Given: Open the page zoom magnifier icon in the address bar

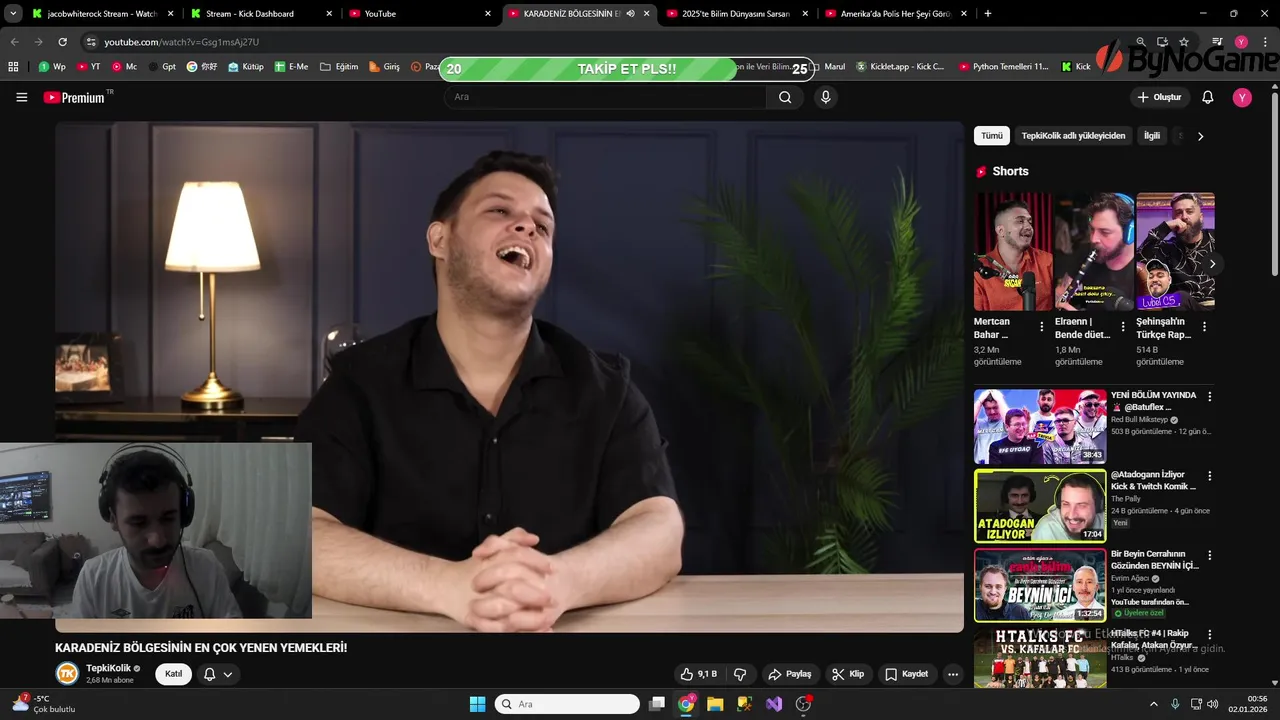Looking at the screenshot, I should pos(1141,42).
